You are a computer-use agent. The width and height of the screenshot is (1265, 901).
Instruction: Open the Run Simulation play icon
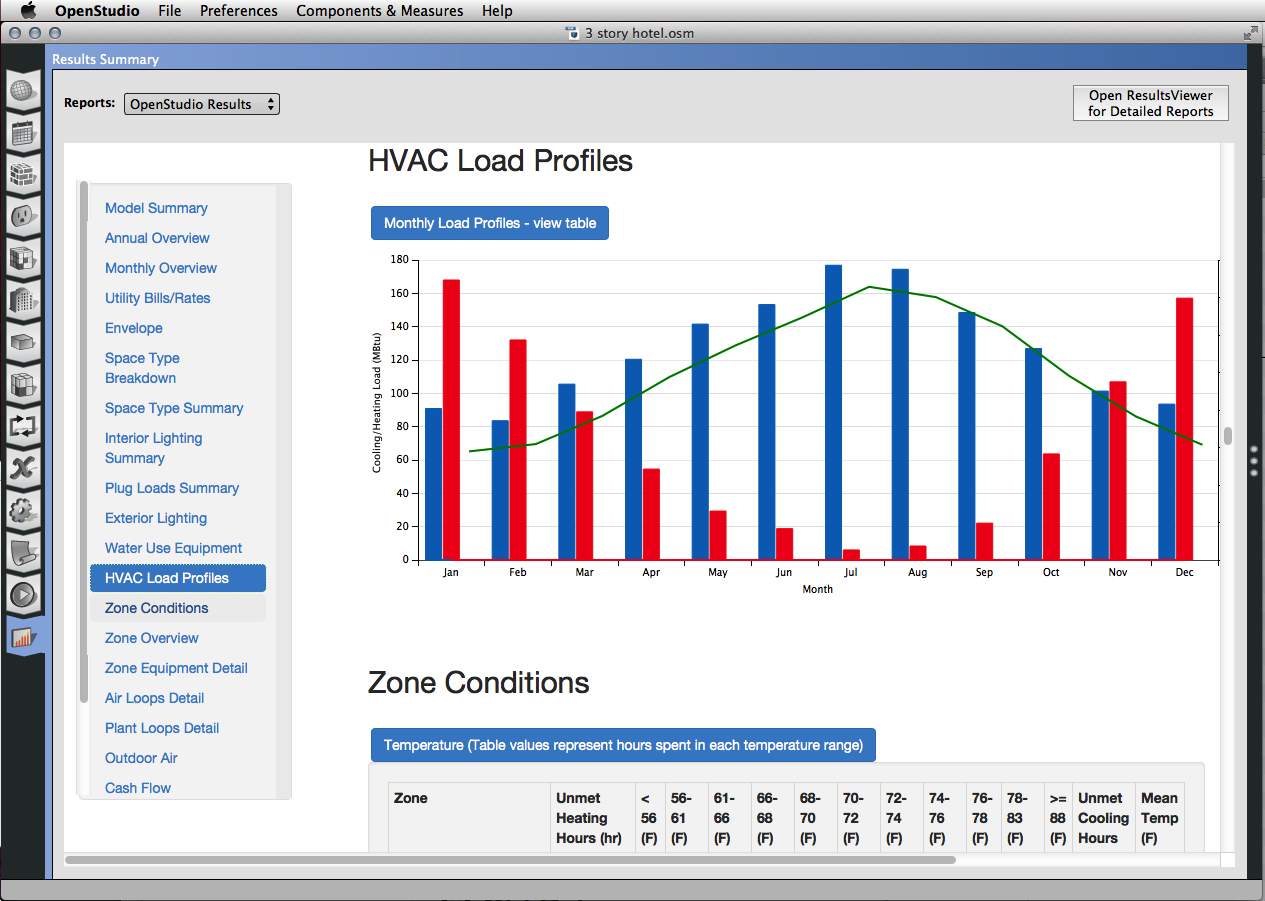22,594
